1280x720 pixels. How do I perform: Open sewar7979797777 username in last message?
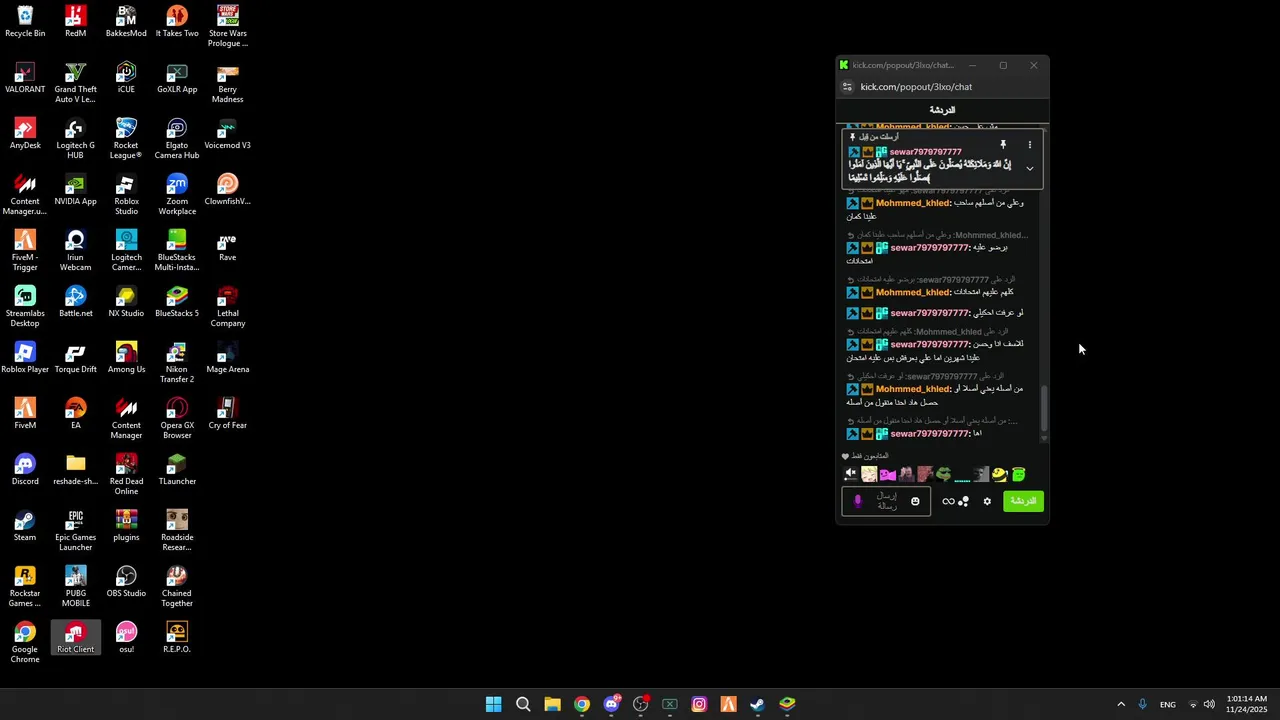coord(929,434)
